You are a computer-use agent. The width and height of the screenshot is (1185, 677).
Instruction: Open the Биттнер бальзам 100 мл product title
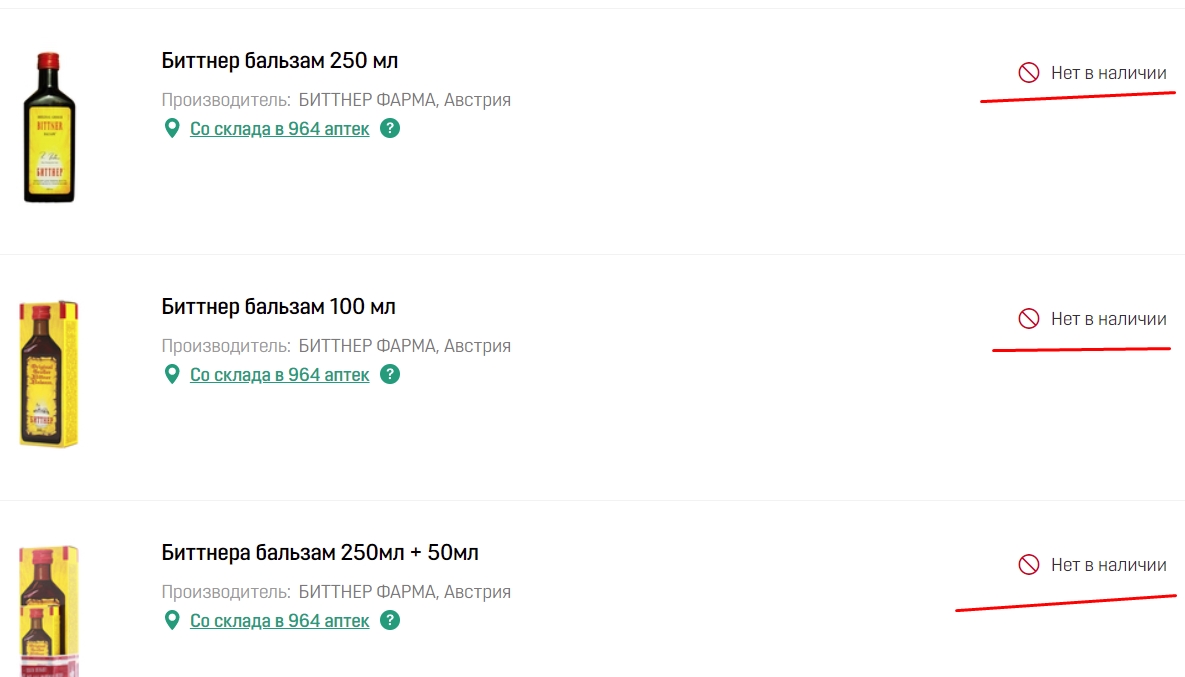click(x=279, y=306)
